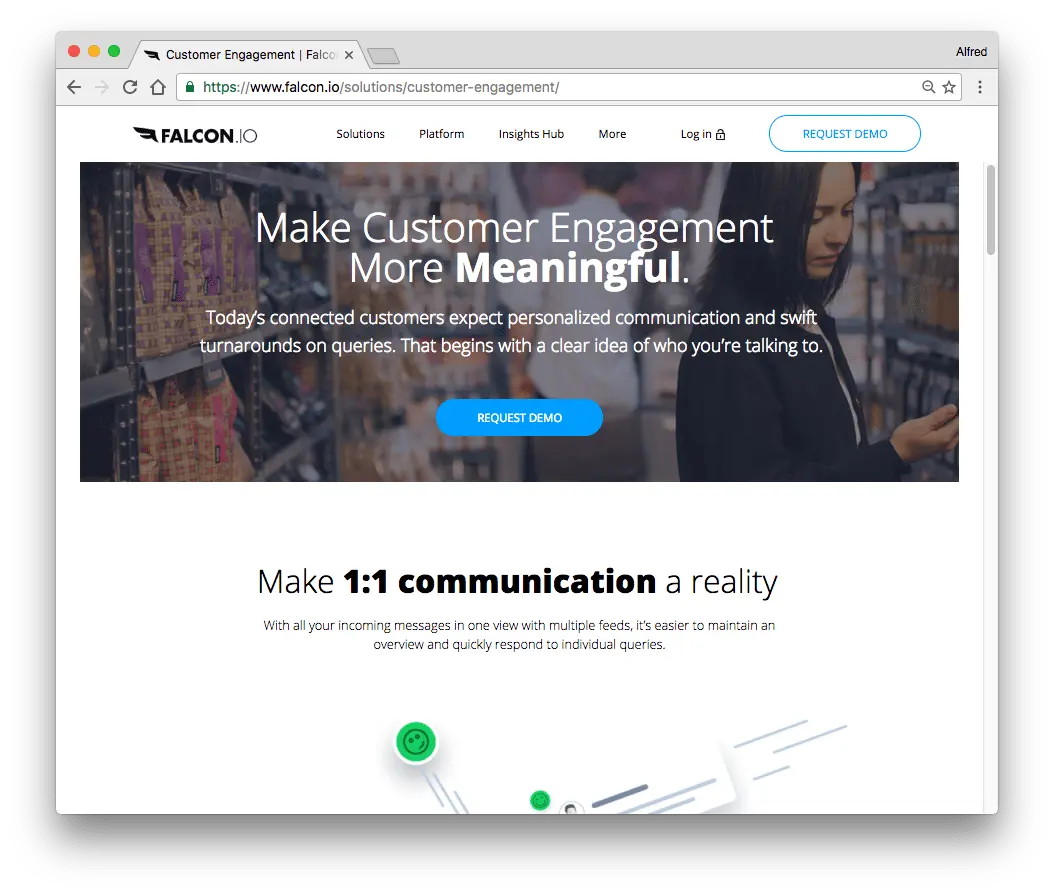1054x894 pixels.
Task: Reload the page with the refresh icon
Action: coord(130,87)
